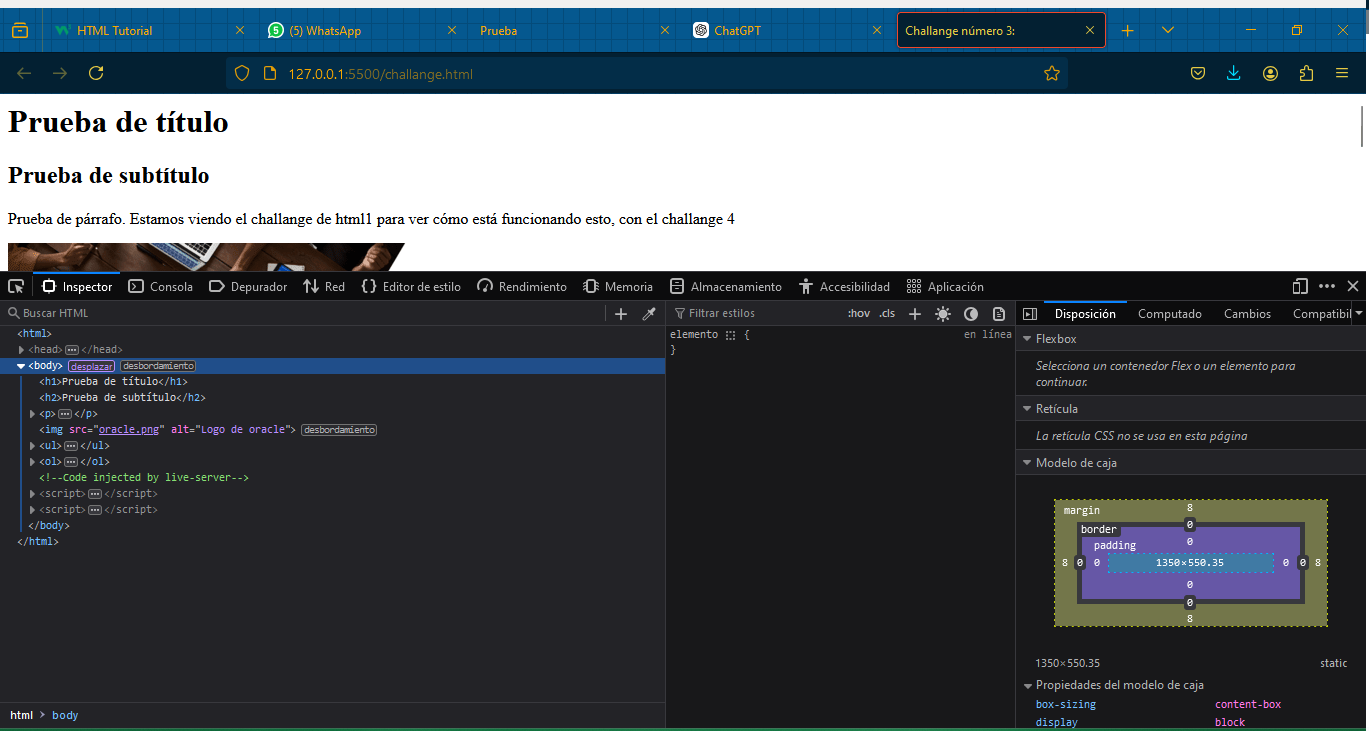Image resolution: width=1369 pixels, height=731 pixels.
Task: Expand the p node
Action: pos(33,414)
